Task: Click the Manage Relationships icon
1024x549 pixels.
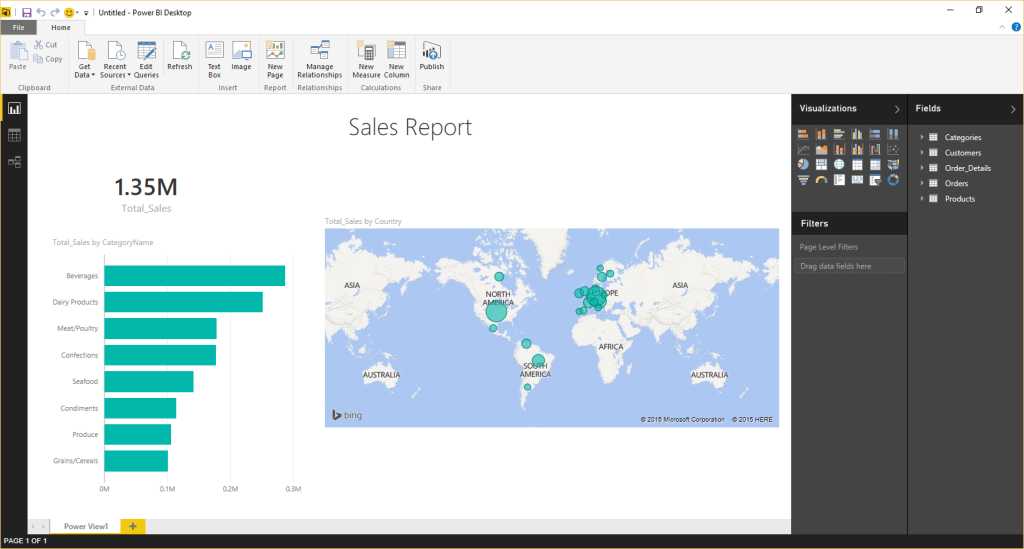Action: (319, 52)
